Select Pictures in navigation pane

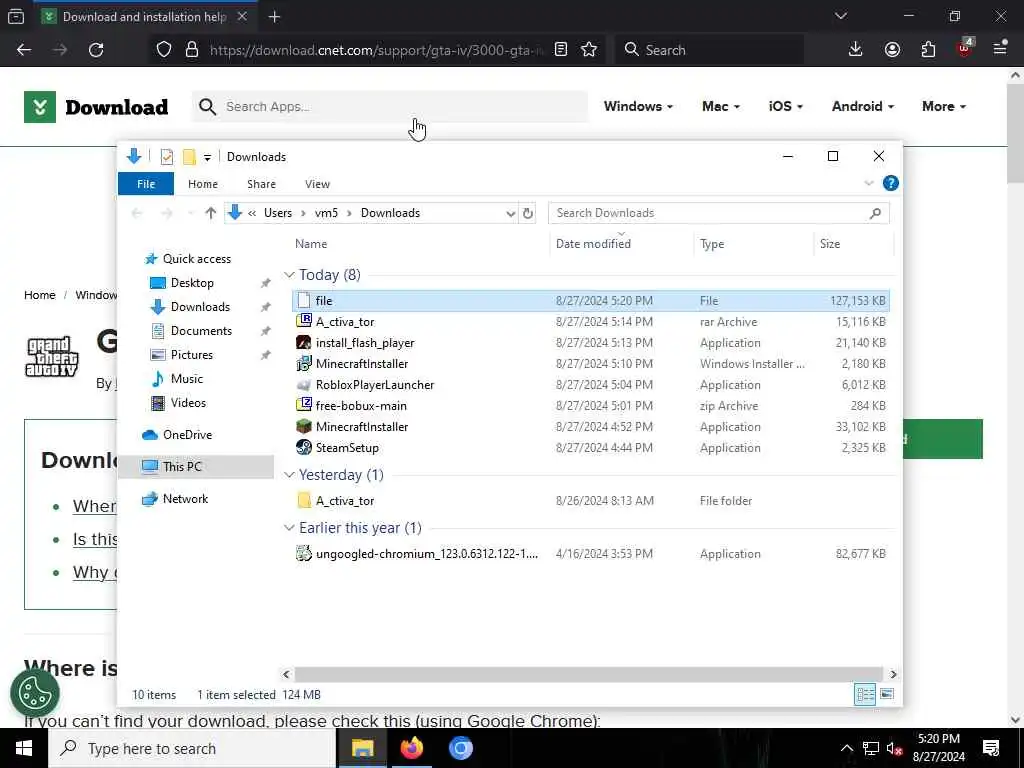point(191,355)
